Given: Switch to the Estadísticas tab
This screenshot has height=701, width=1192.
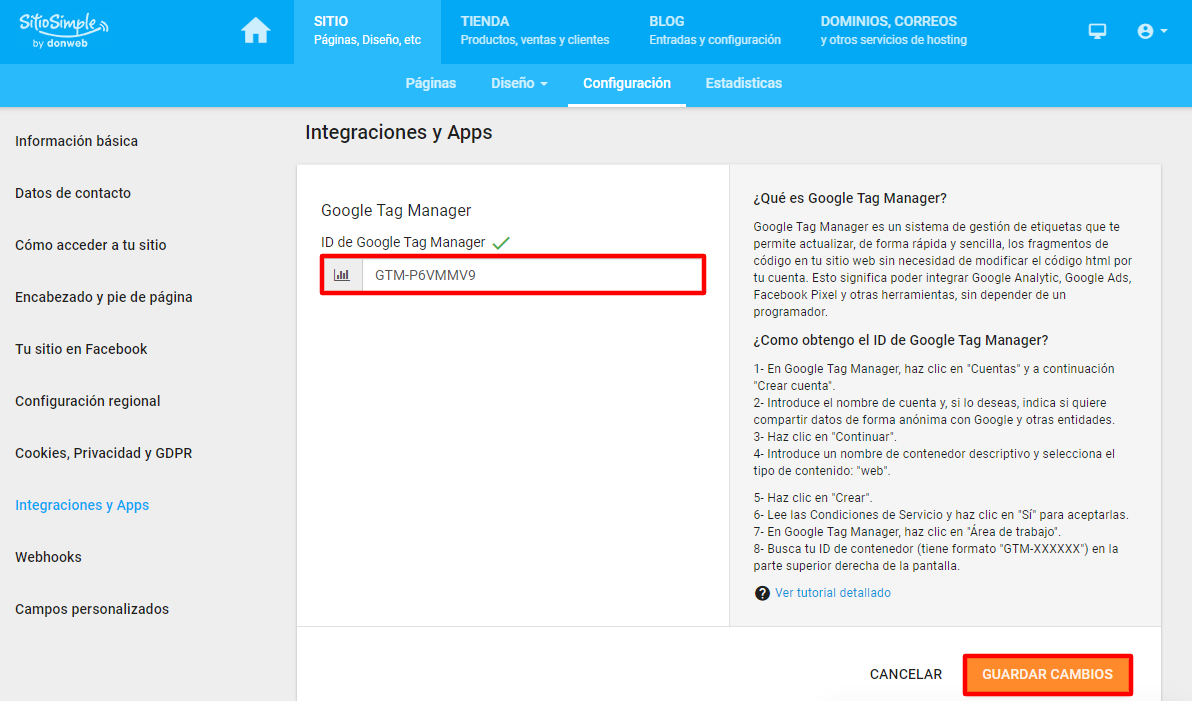Looking at the screenshot, I should tap(743, 84).
